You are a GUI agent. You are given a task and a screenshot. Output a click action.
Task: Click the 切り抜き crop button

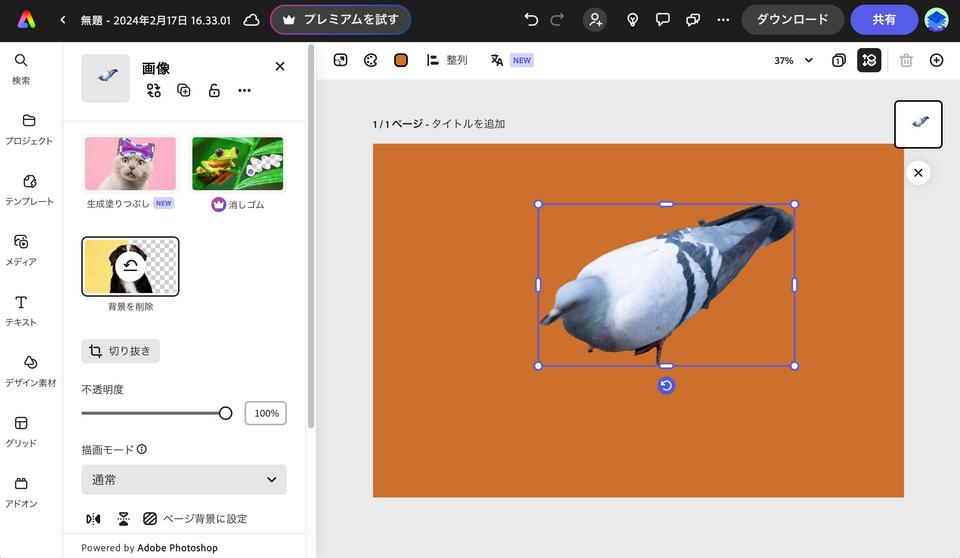pos(120,351)
